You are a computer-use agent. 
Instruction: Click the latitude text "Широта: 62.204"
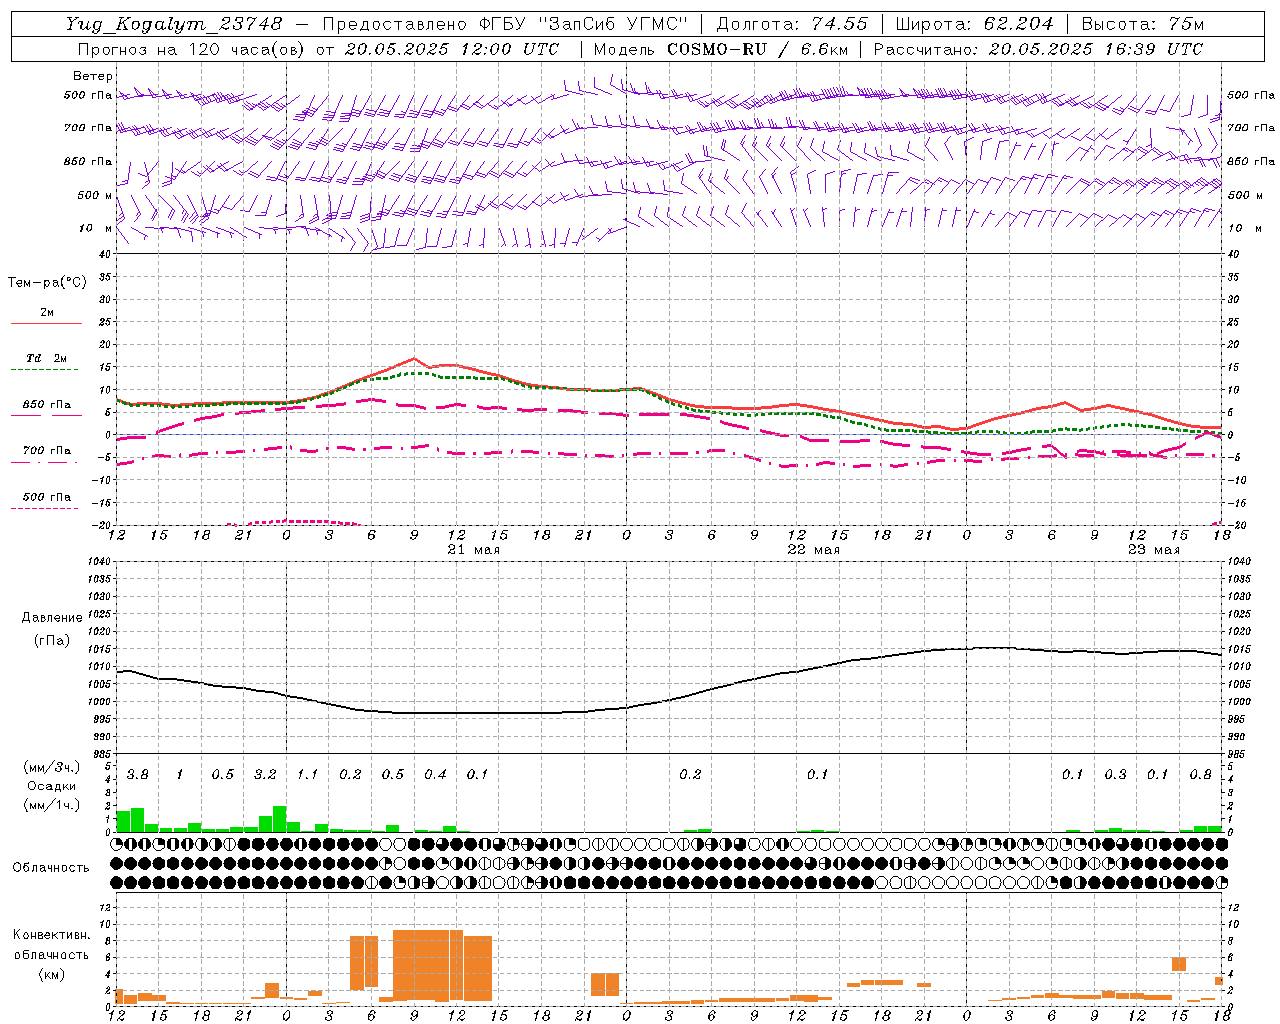[x=974, y=24]
